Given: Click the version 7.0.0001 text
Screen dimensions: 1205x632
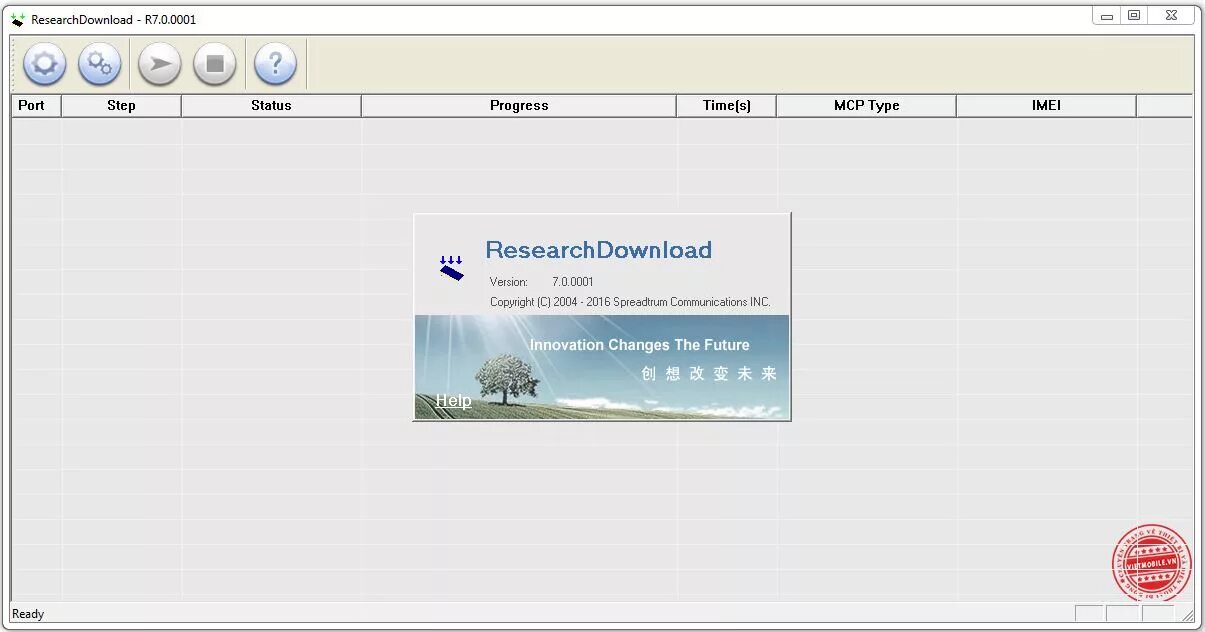Looking at the screenshot, I should [573, 282].
